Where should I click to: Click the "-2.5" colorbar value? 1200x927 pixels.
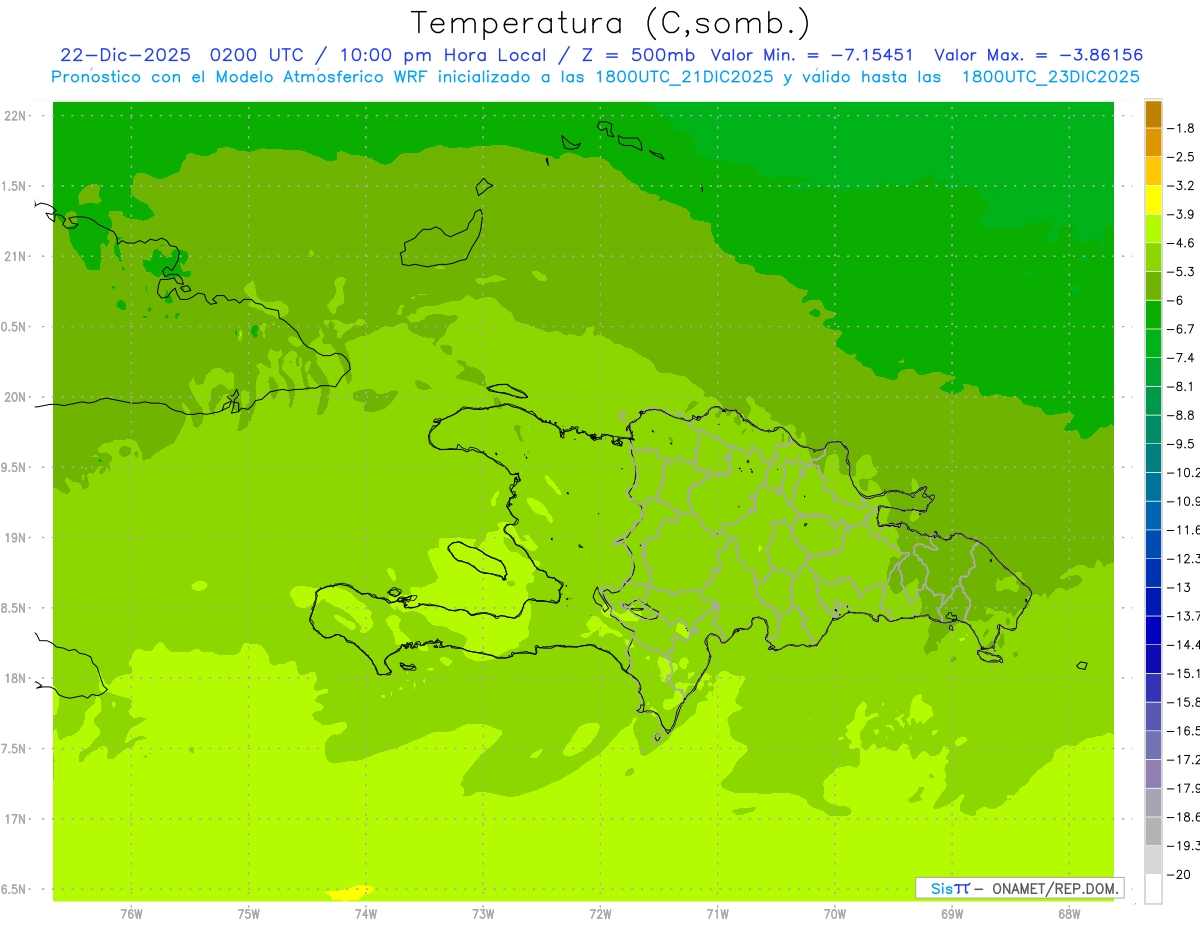pyautogui.click(x=1182, y=157)
